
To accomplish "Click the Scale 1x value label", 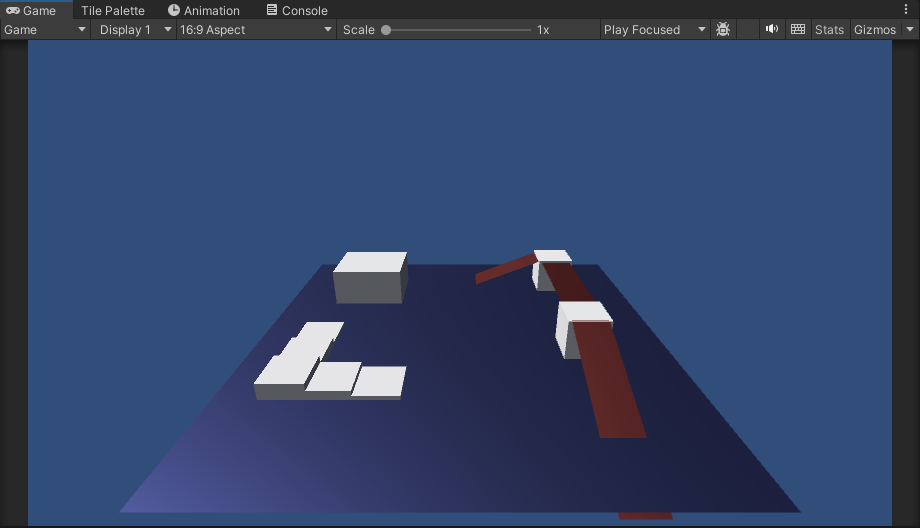I will pyautogui.click(x=543, y=30).
